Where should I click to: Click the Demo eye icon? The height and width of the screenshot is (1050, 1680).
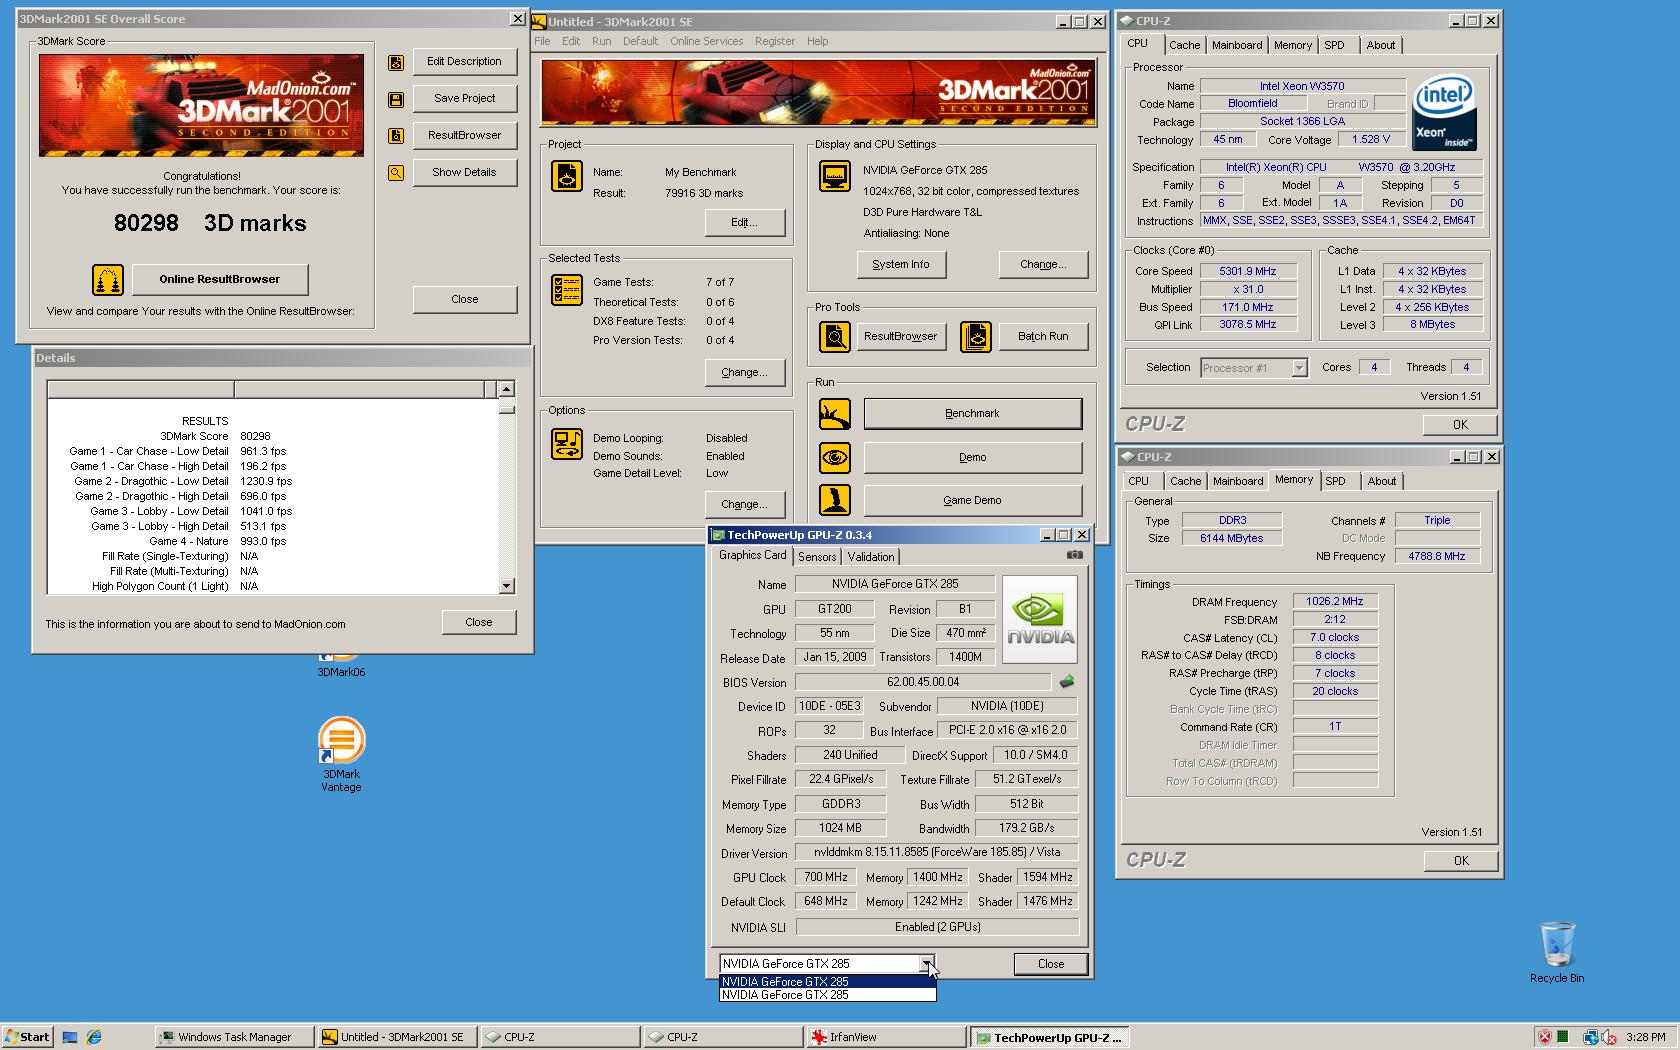[834, 458]
